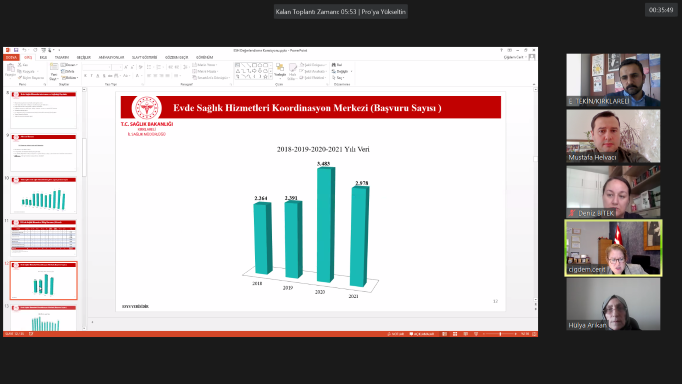The image size is (682, 384).
Task: Switch to Slide Sorter view in status bar
Action: pos(455,334)
